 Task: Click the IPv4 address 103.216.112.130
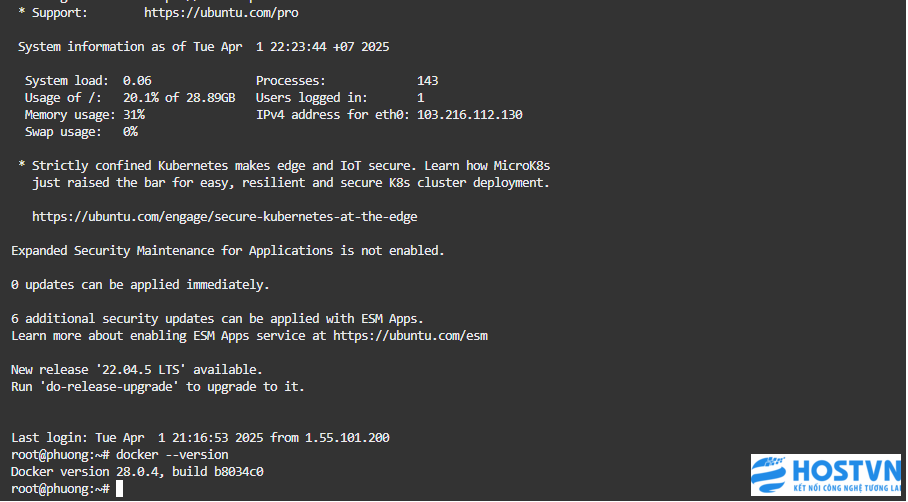470,115
